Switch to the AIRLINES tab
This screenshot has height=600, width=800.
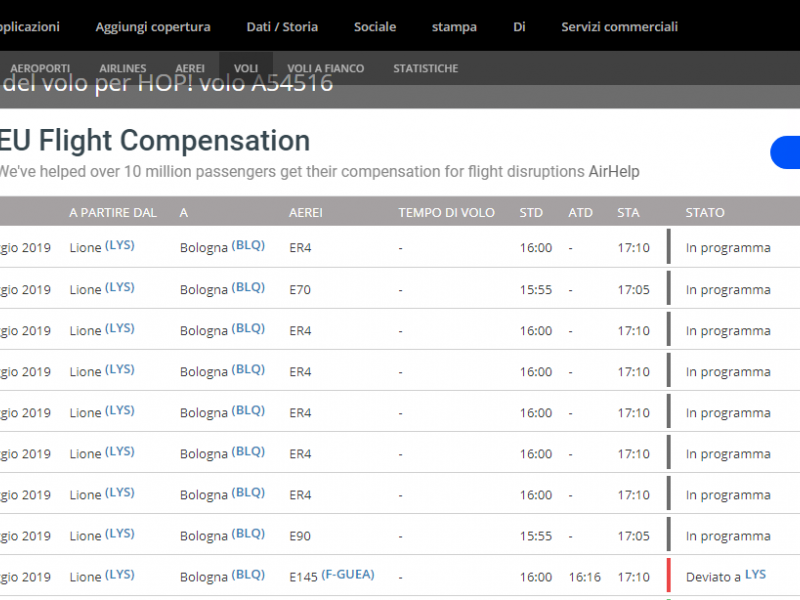click(122, 68)
